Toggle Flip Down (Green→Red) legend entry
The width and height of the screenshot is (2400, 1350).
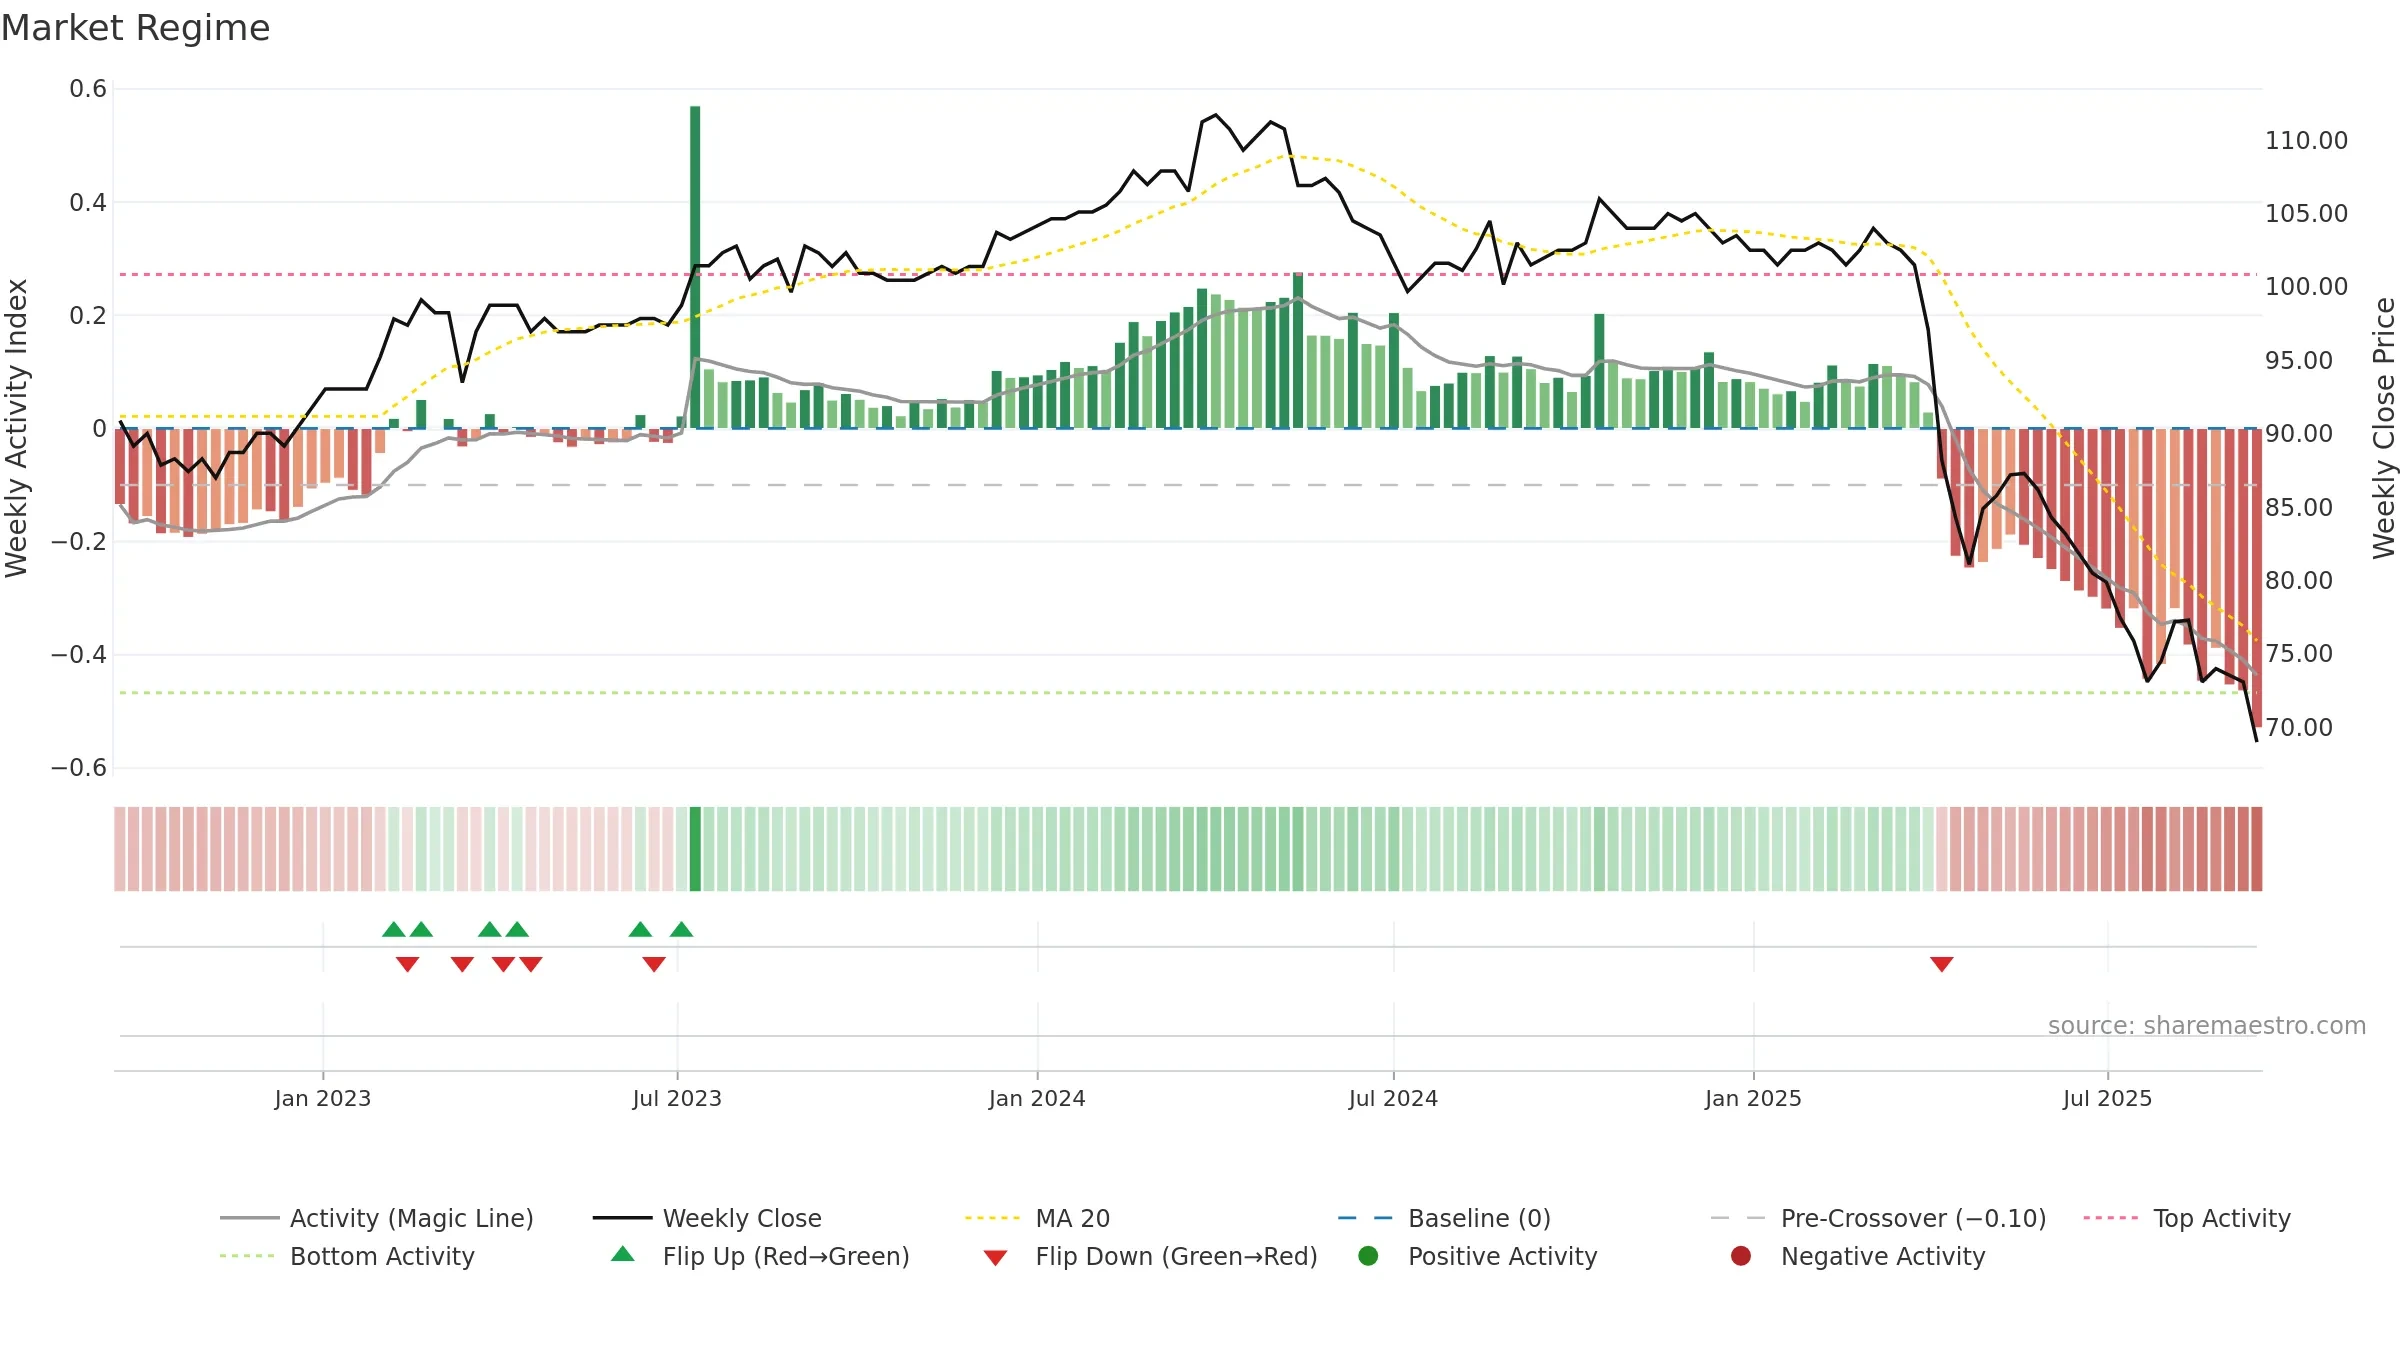[x=1150, y=1256]
